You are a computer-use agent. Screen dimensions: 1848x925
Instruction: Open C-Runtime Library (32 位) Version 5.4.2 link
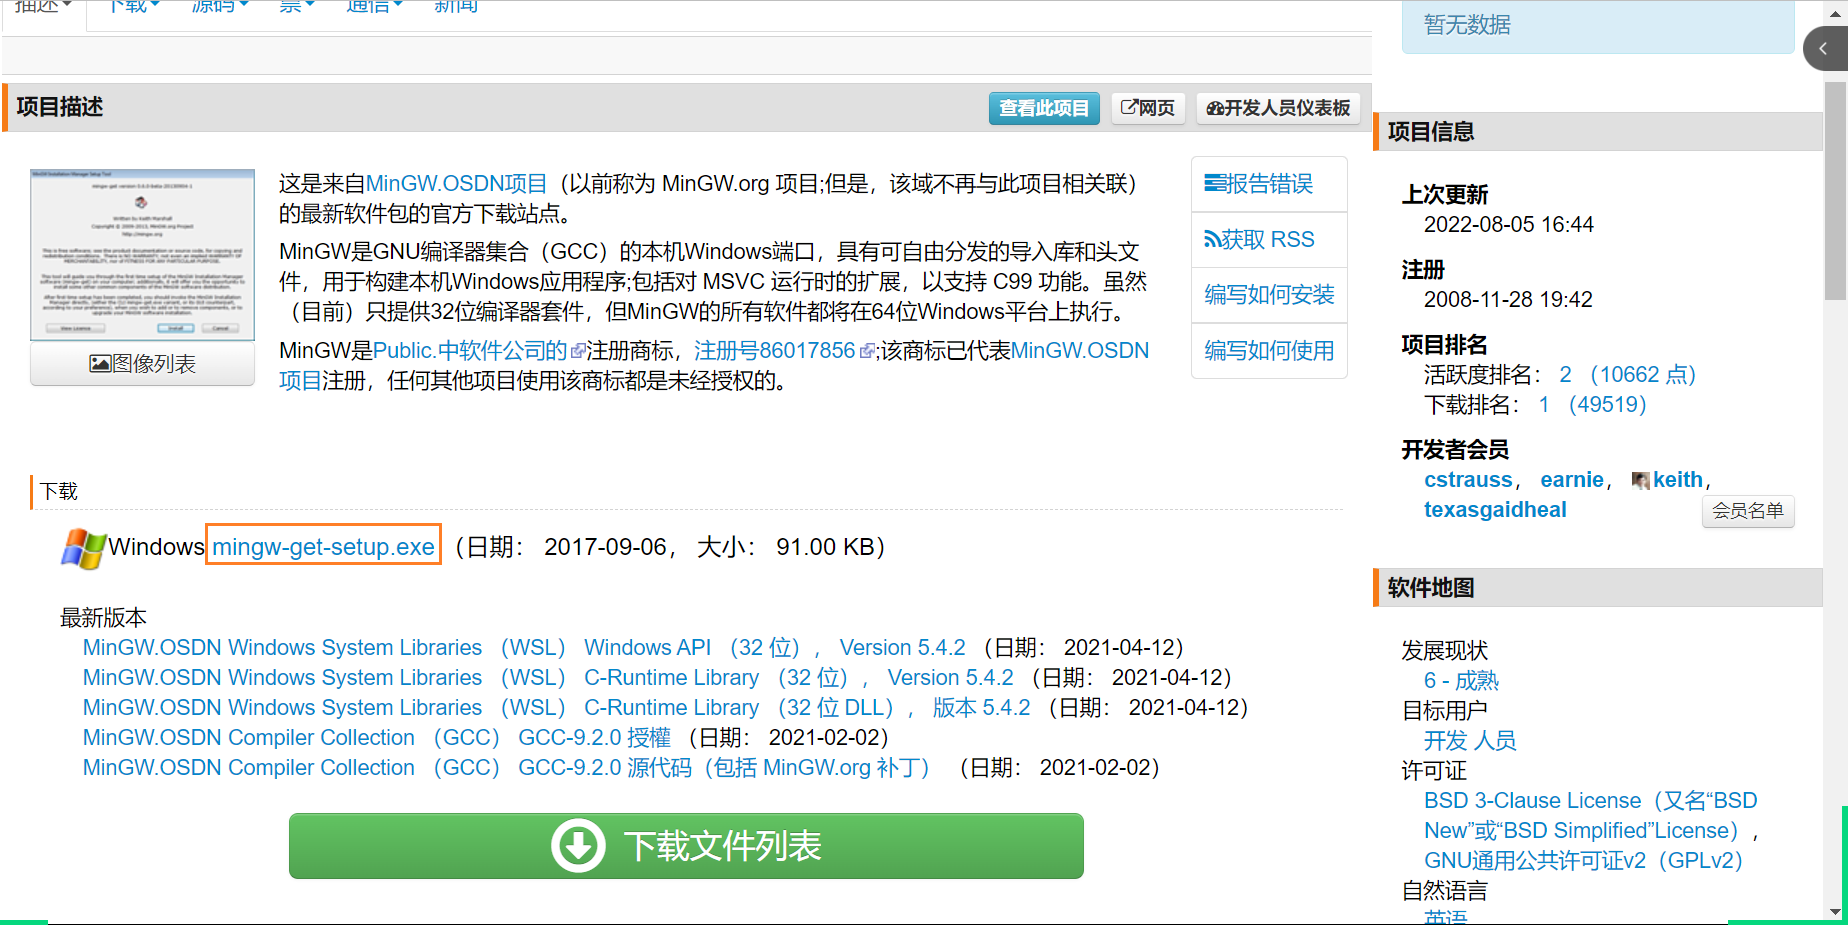[548, 678]
